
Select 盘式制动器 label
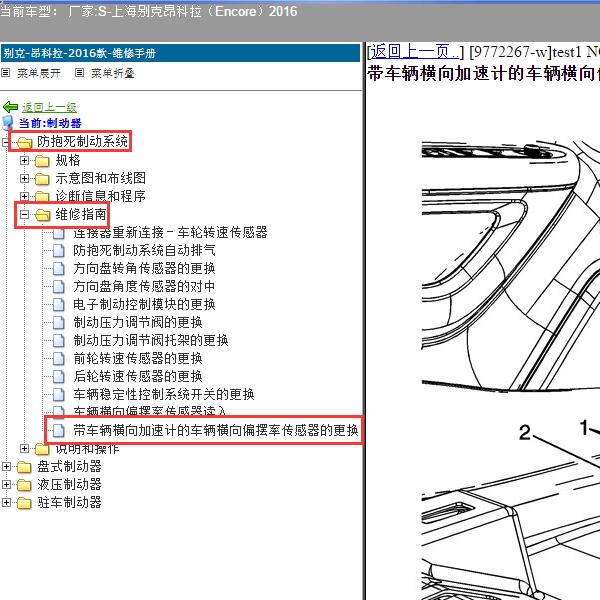[x=69, y=466]
